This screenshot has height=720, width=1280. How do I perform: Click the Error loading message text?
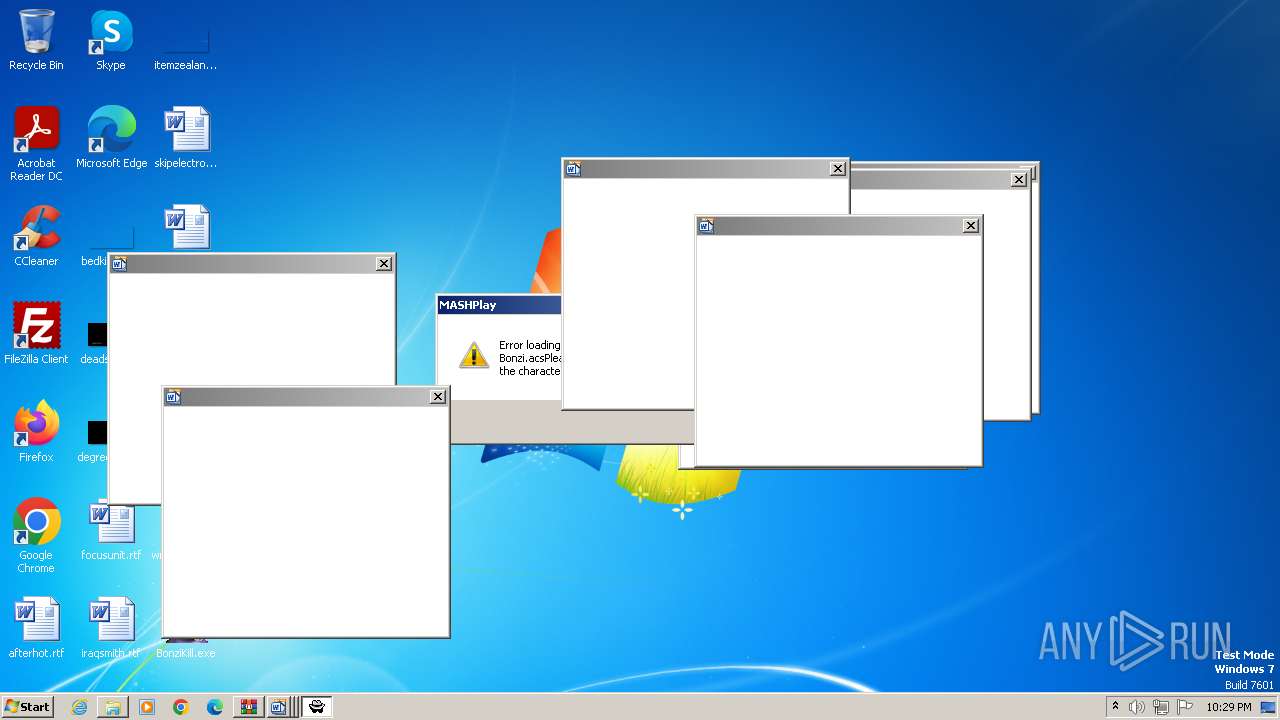click(530, 358)
